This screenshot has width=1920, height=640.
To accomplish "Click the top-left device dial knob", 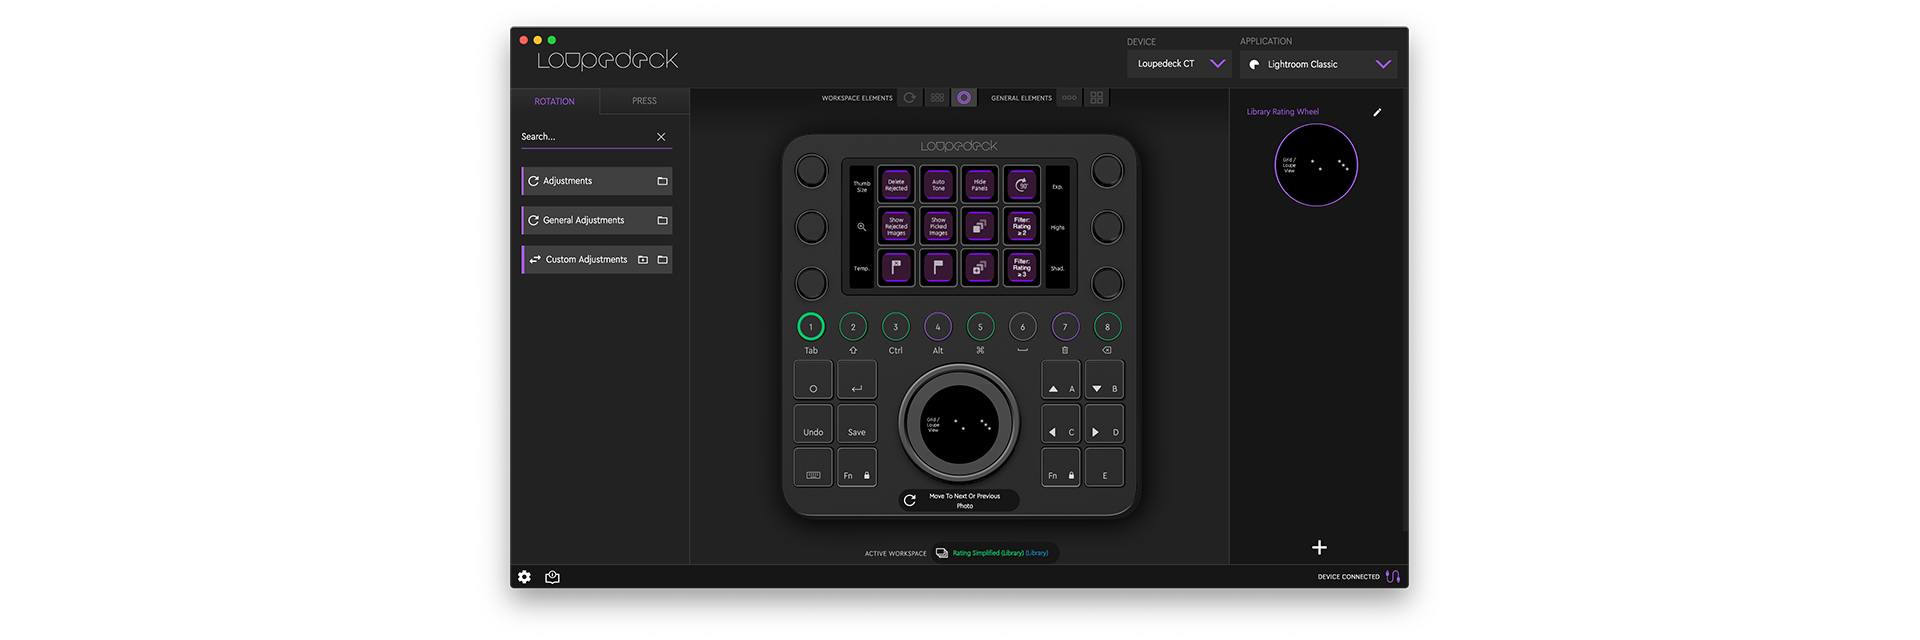I will [x=811, y=171].
